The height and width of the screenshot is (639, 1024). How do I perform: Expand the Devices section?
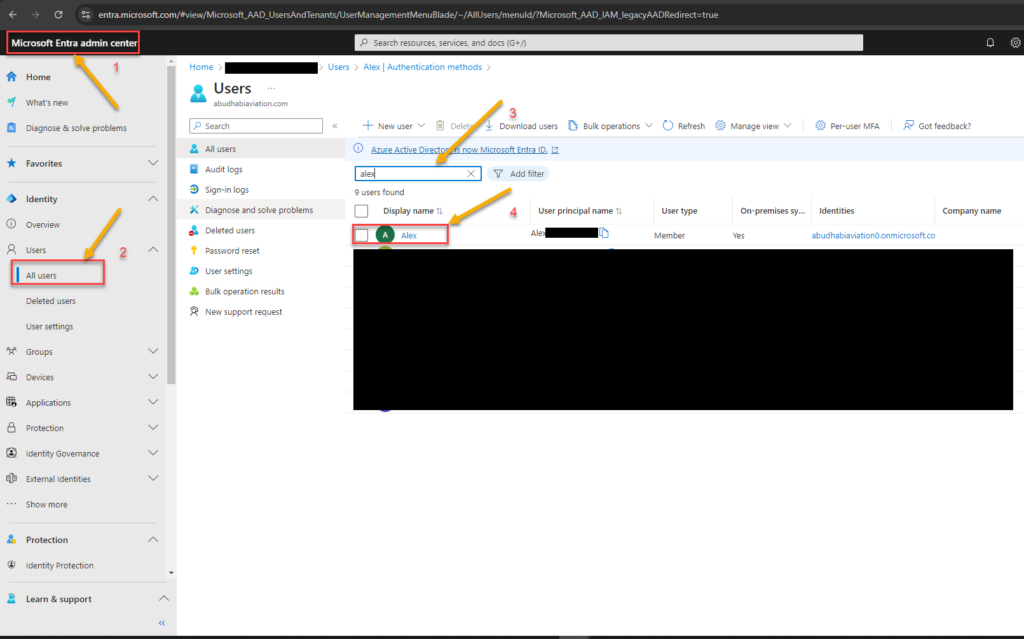click(153, 376)
